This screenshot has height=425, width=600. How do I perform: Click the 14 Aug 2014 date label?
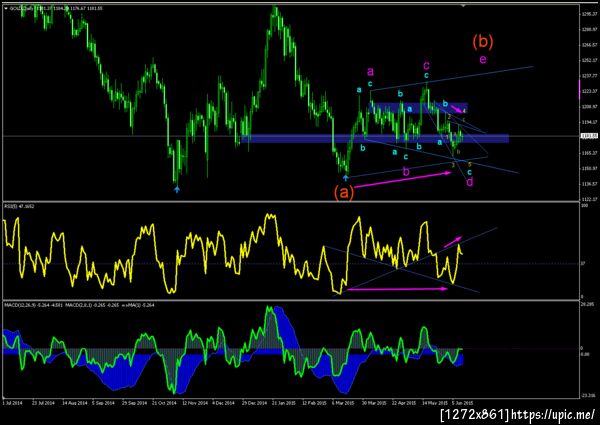[73, 403]
